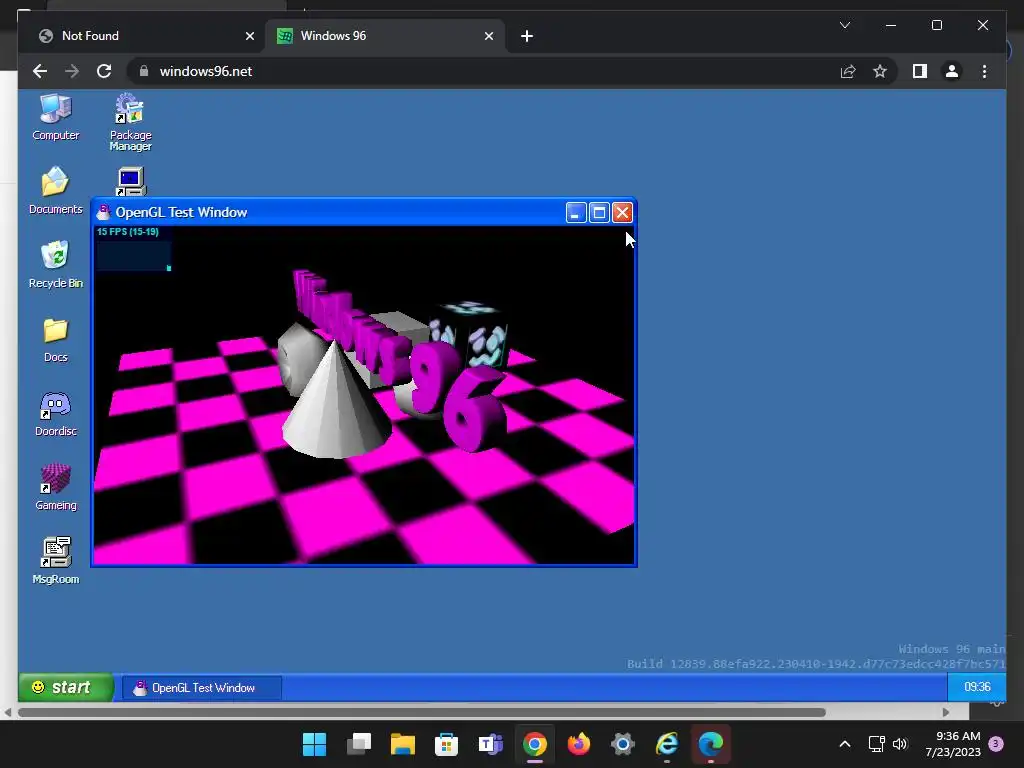
Task: Minimize the OpenGL Test Window
Action: 575,212
